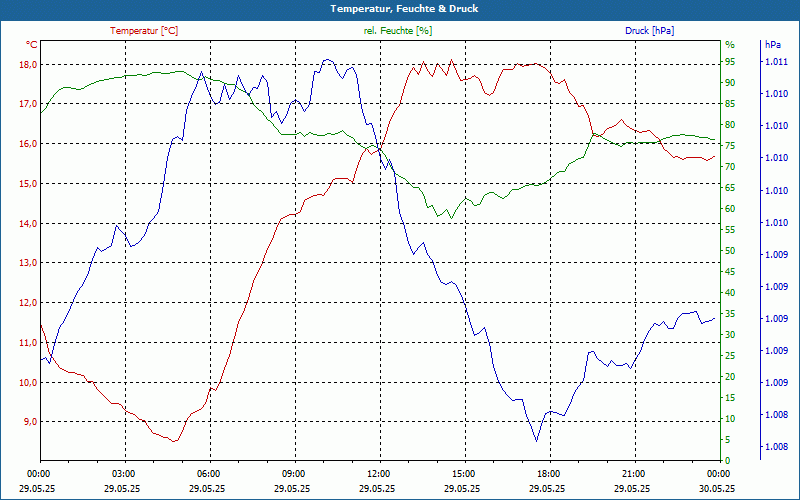The width and height of the screenshot is (800, 500).
Task: Click the '°C' unit label on temperature axis
Action: point(32,45)
